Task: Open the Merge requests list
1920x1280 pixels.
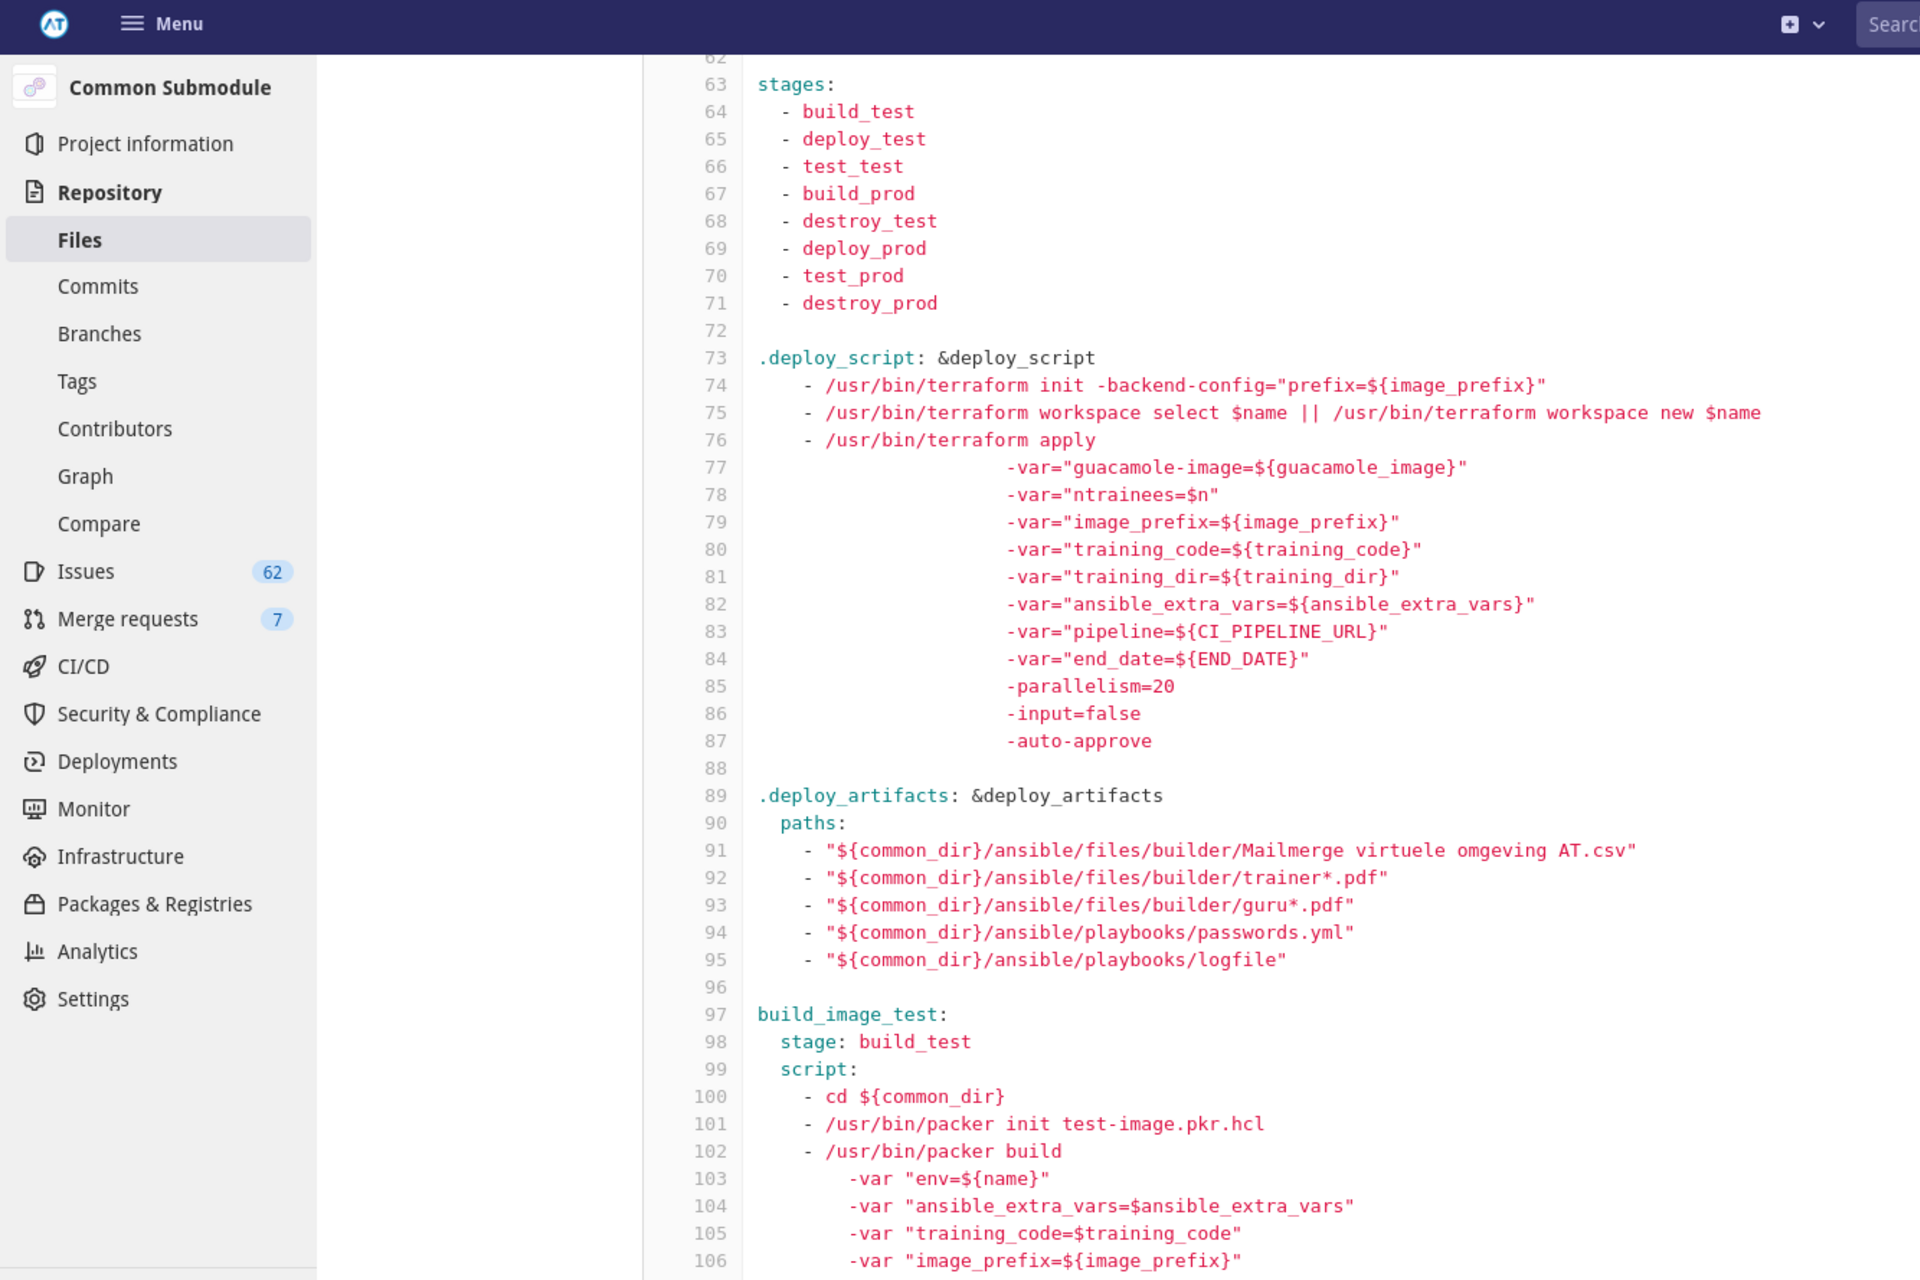Action: pyautogui.click(x=127, y=618)
